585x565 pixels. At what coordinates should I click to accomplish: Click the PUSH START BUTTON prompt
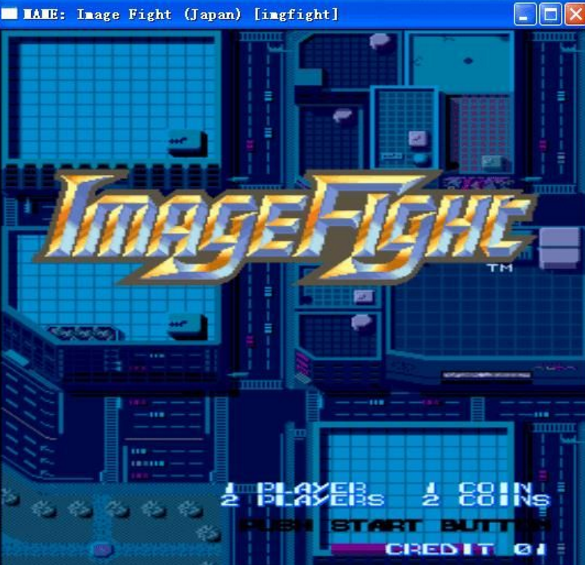click(395, 525)
